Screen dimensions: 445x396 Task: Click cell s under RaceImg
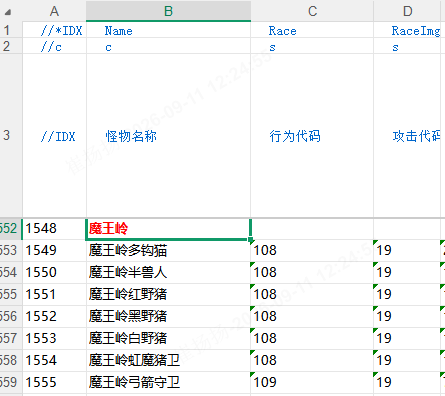click(407, 46)
